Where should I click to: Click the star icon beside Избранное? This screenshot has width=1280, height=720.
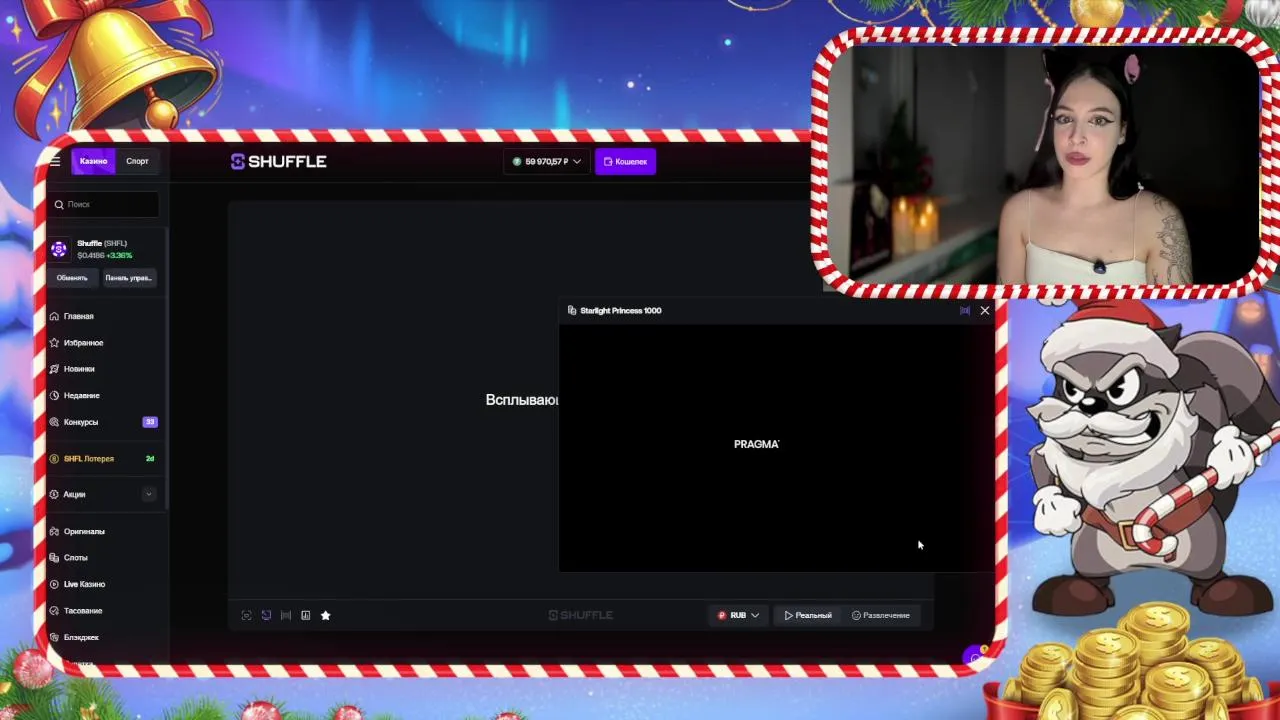click(55, 342)
